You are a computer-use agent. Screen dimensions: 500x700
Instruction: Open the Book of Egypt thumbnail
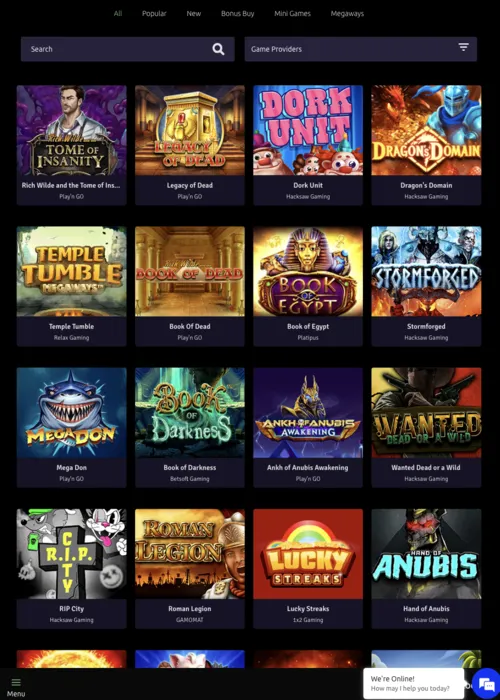308,271
